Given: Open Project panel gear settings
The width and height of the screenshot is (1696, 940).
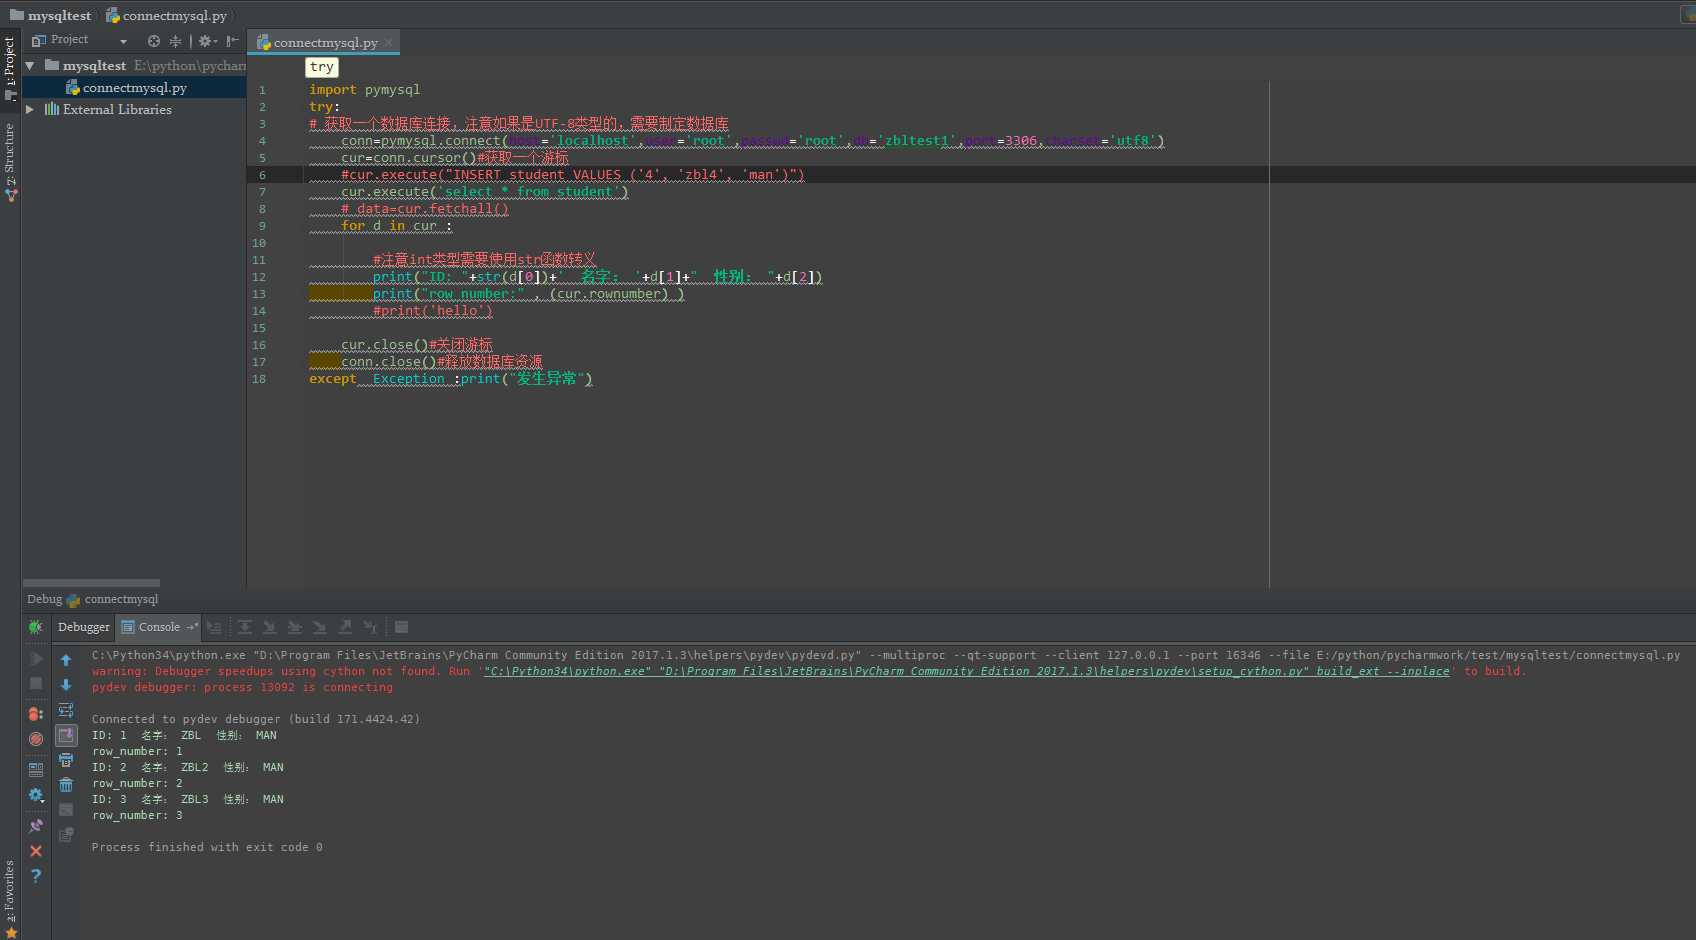Looking at the screenshot, I should [207, 41].
